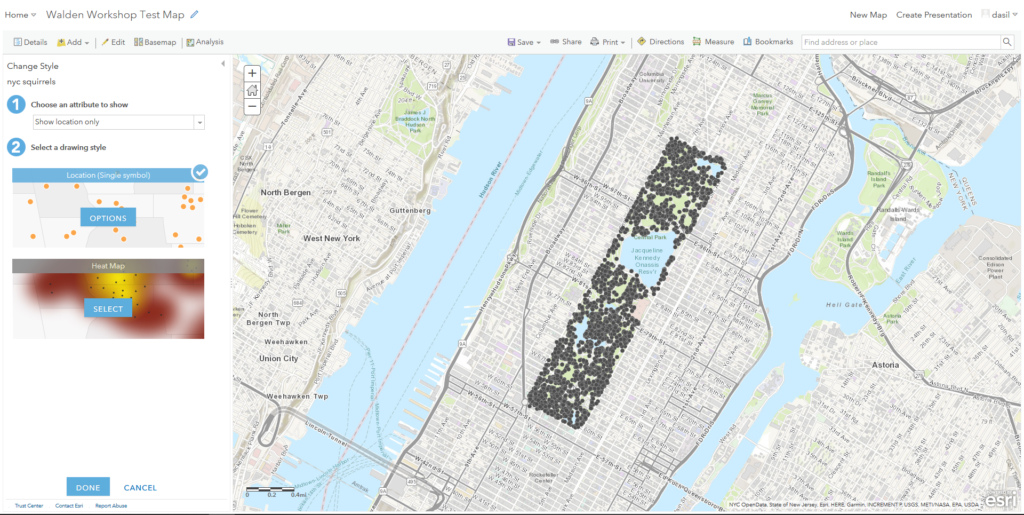Viewport: 1024px width, 515px height.
Task: Select the Heat Map drawing style
Action: click(108, 309)
